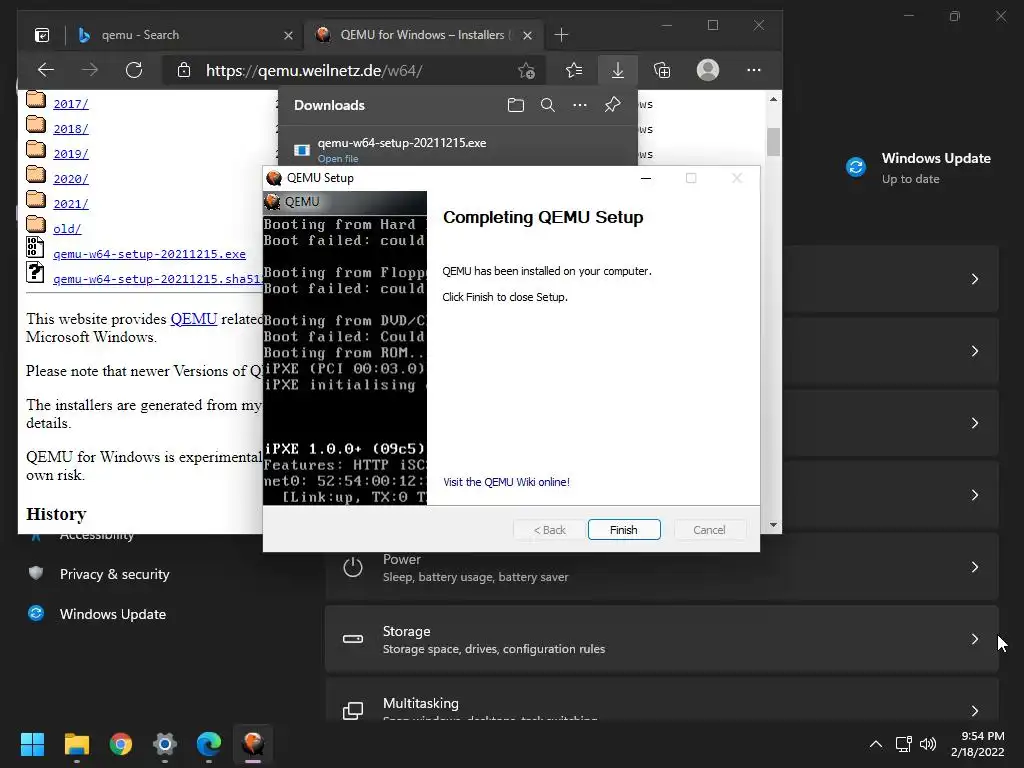Open the volume icon in system tray
Image resolution: width=1024 pixels, height=768 pixels.
tap(927, 744)
